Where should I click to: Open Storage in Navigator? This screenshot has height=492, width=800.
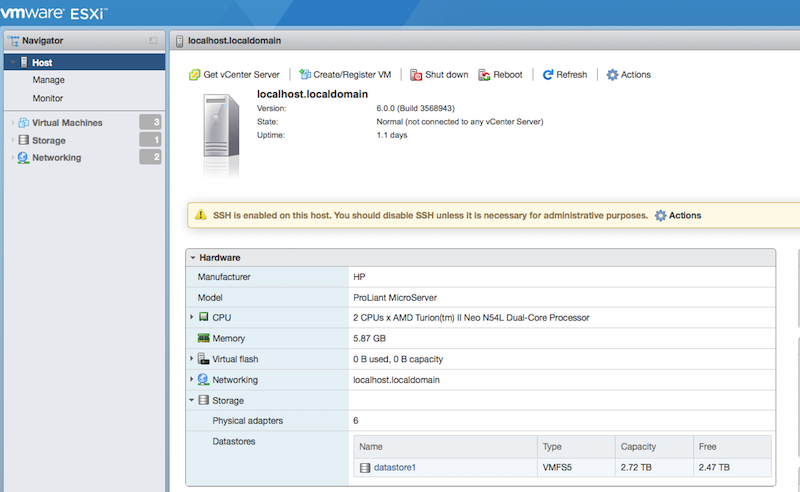point(49,140)
